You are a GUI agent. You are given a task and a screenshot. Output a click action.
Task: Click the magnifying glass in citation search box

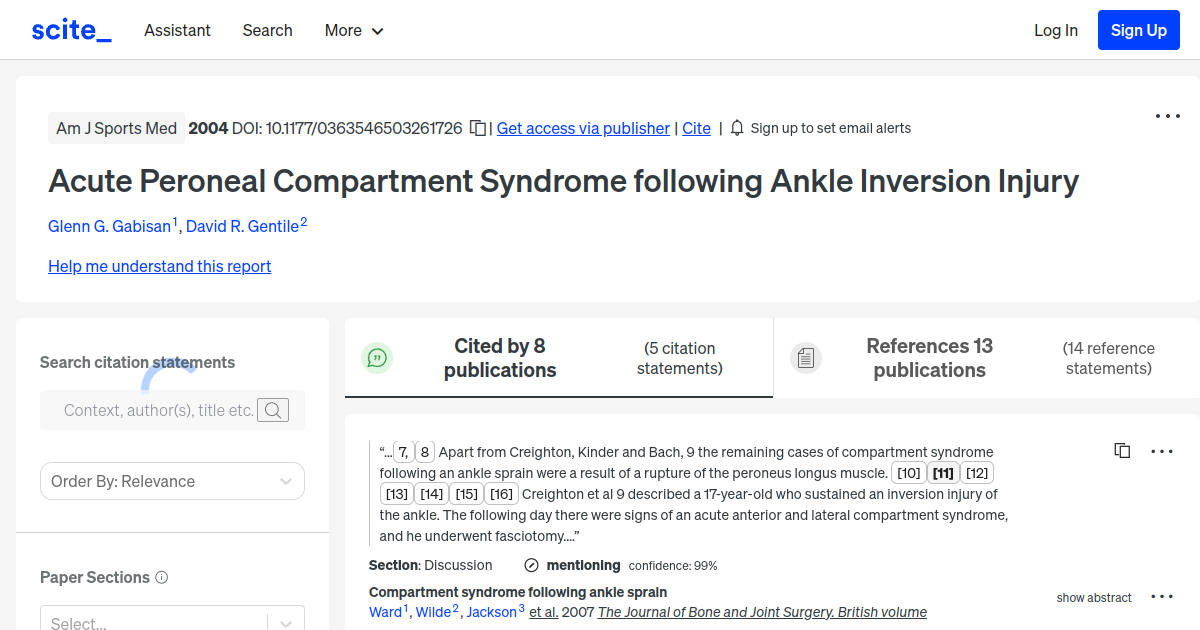pos(273,410)
